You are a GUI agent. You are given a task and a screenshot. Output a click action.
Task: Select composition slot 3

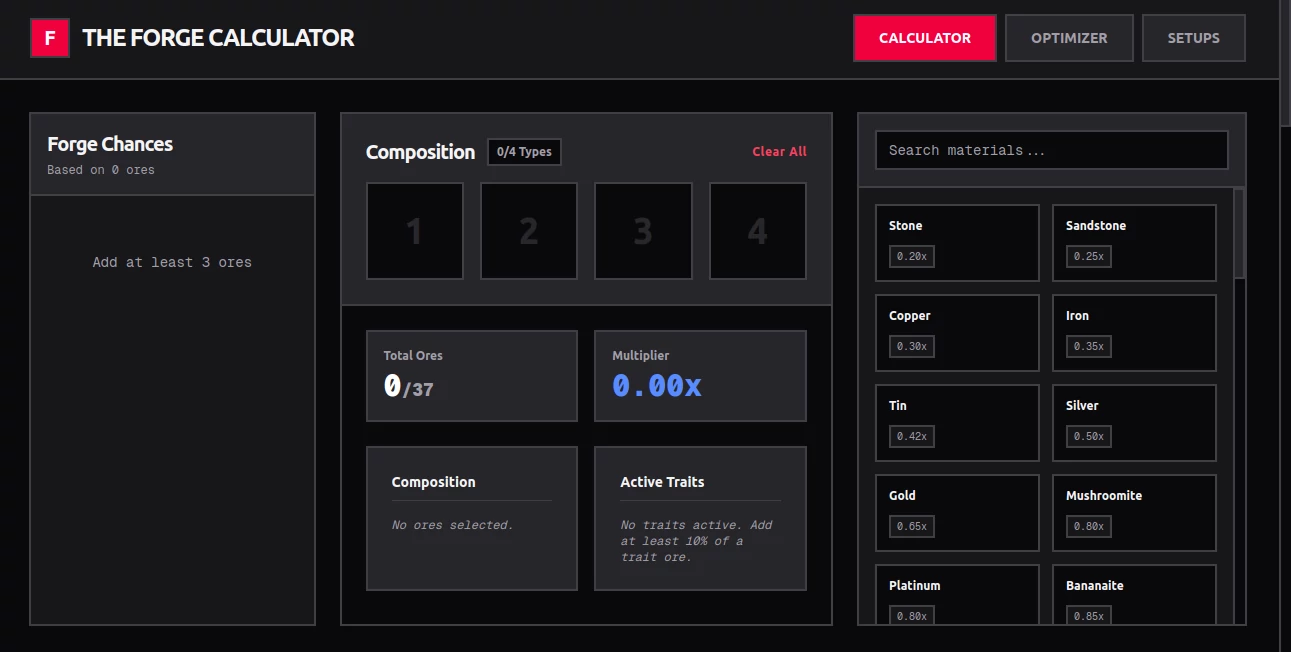pyautogui.click(x=642, y=230)
